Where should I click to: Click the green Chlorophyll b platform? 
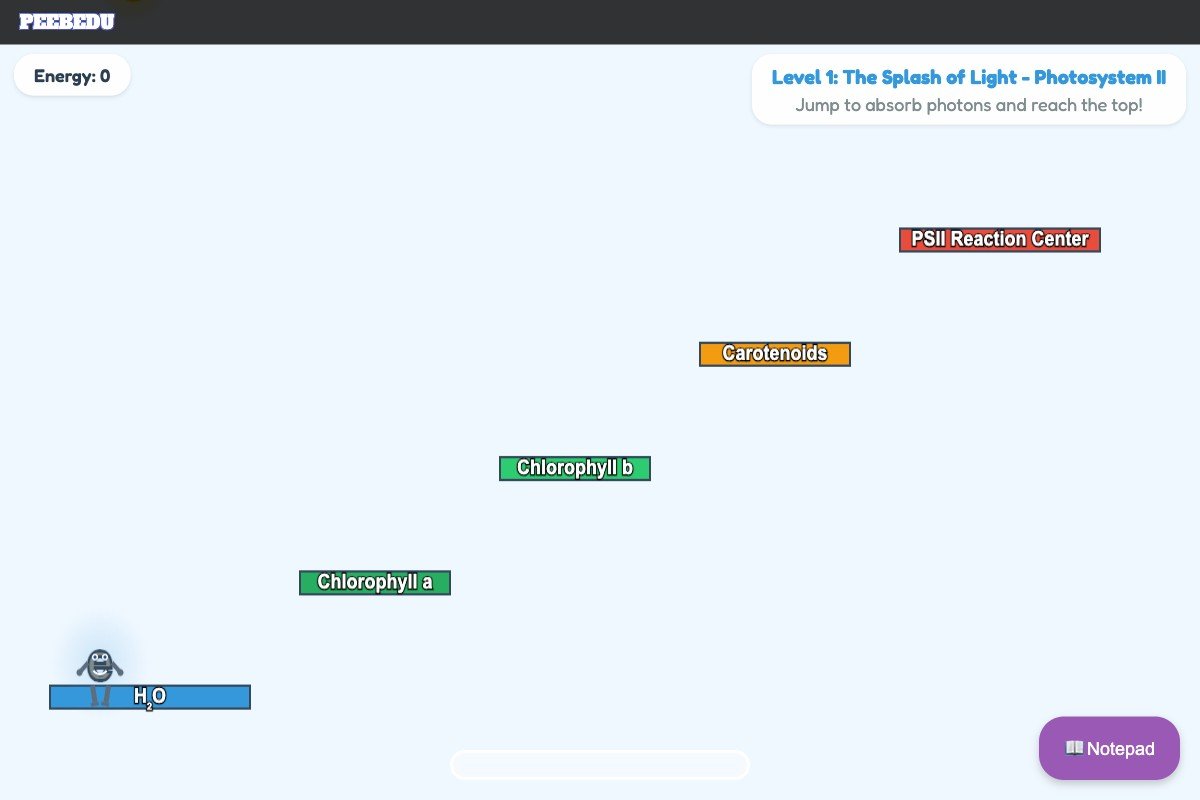tap(574, 468)
